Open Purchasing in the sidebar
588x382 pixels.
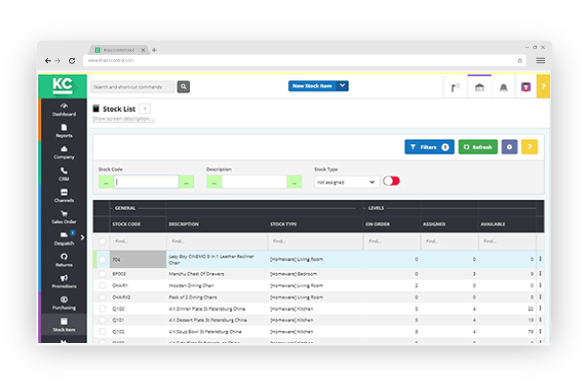click(64, 303)
